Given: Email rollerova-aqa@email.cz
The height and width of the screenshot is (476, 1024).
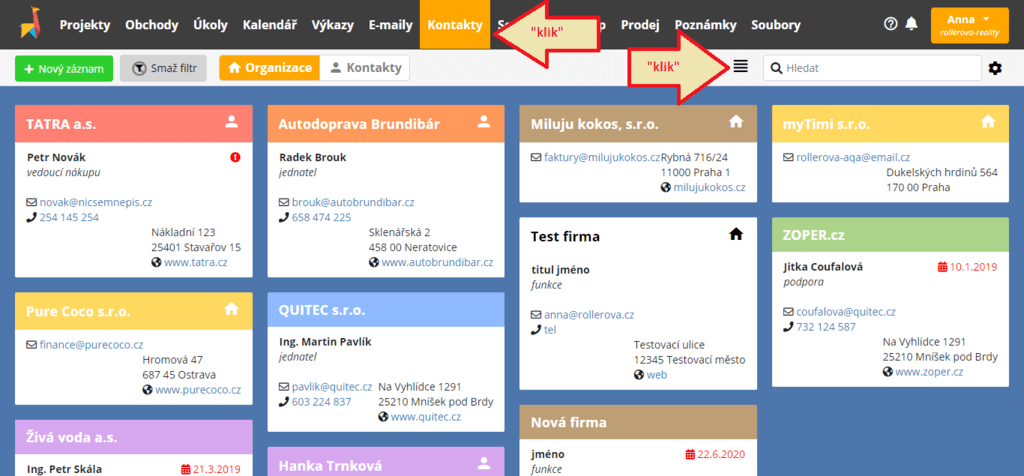Looking at the screenshot, I should [x=853, y=157].
